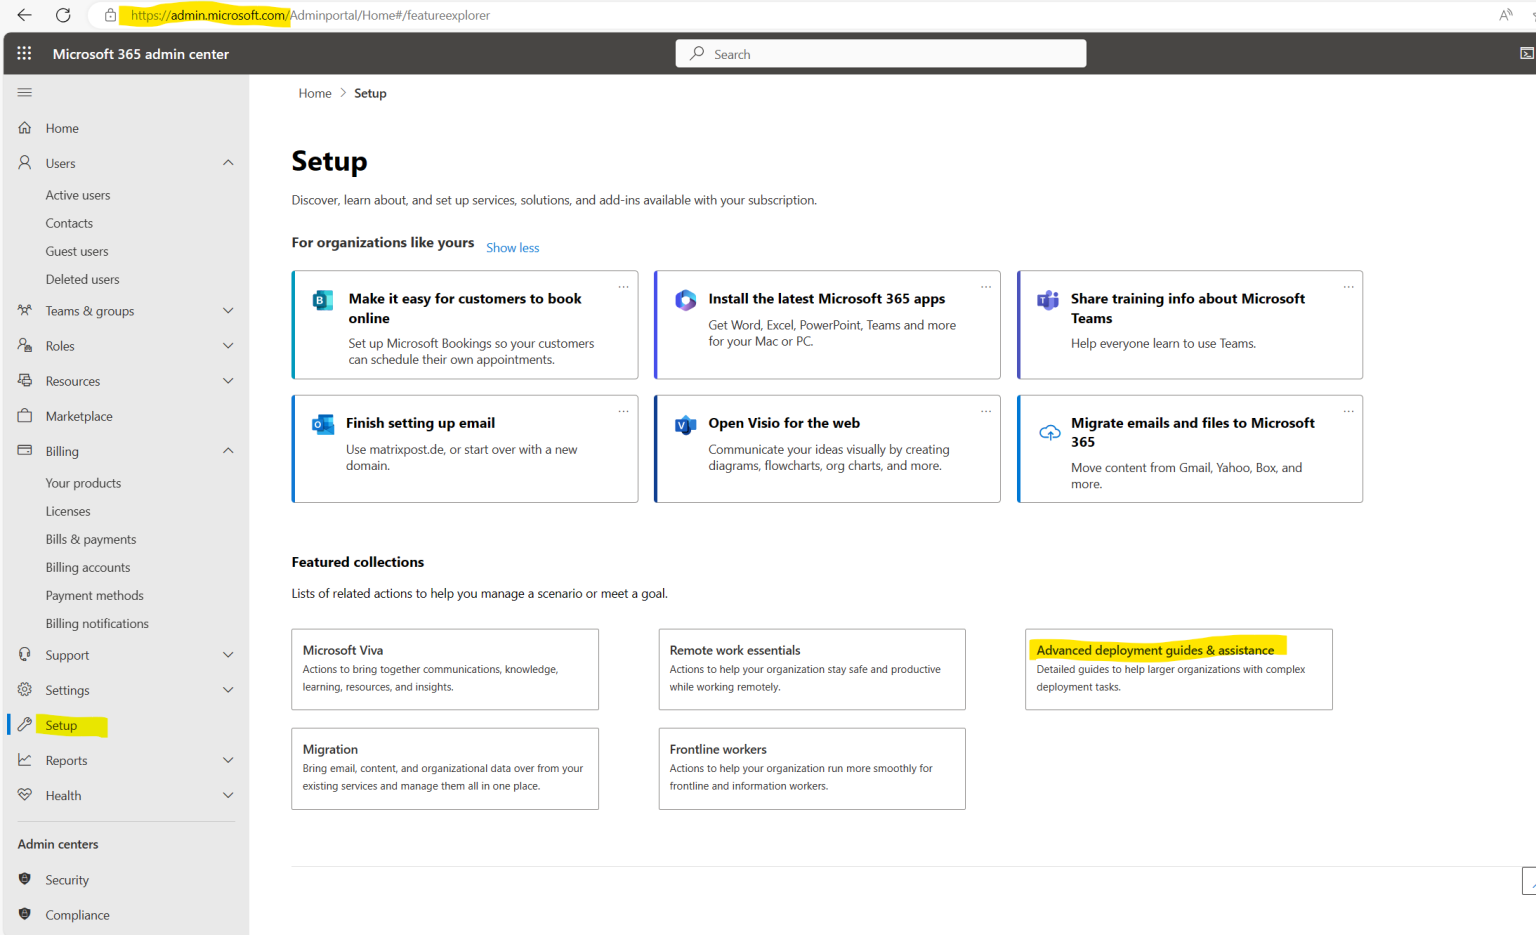Click the browser back arrow
The width and height of the screenshot is (1536, 935).
coord(24,15)
